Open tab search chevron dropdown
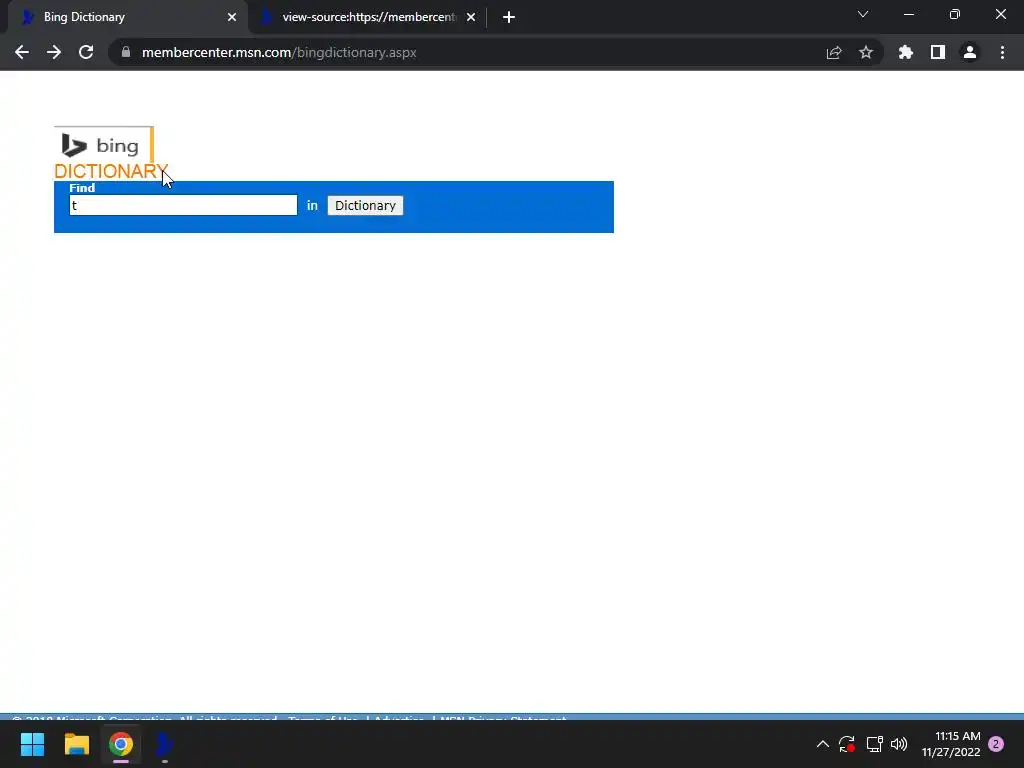The width and height of the screenshot is (1024, 768). [863, 14]
